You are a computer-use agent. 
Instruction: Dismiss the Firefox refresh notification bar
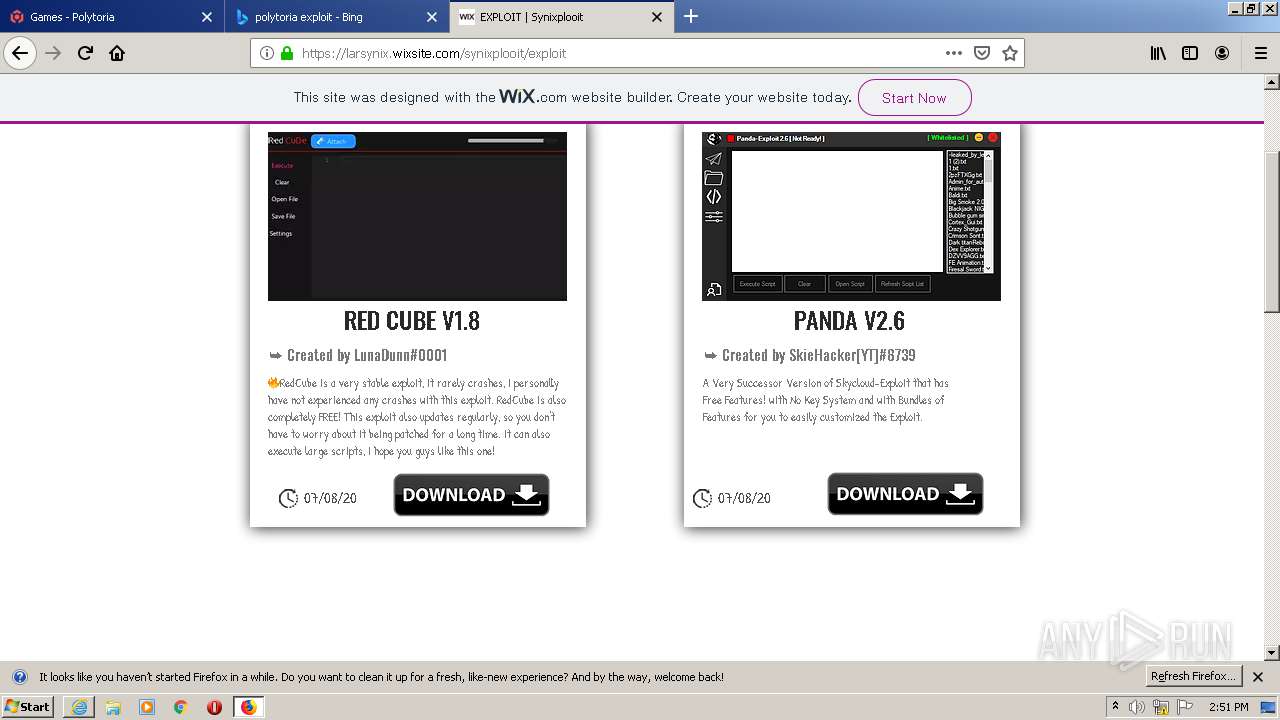[x=1258, y=677]
